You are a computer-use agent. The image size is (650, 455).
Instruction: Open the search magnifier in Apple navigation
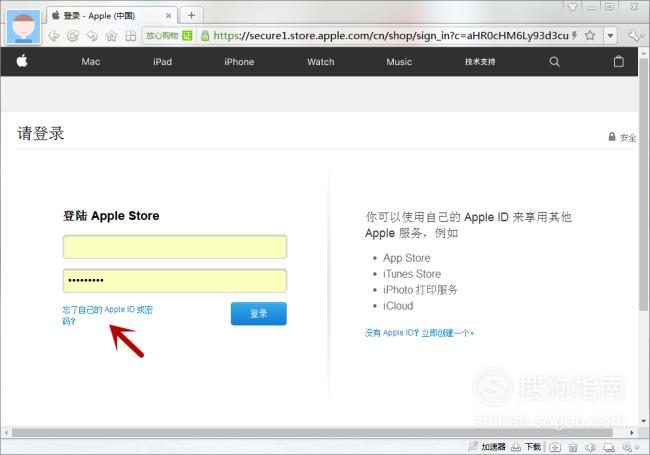[554, 62]
